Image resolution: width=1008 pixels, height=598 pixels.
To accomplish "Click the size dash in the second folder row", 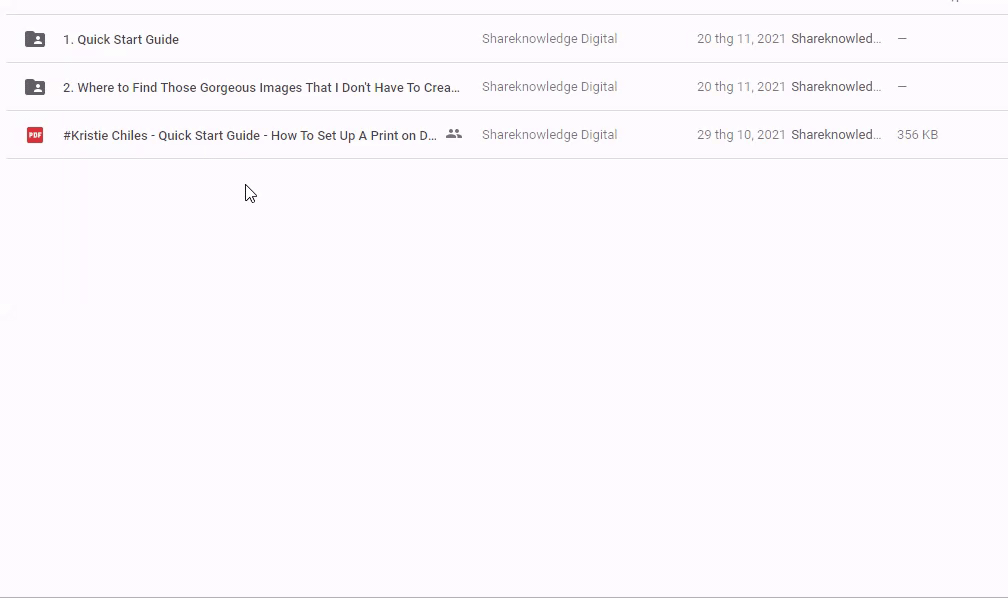I will click(902, 87).
